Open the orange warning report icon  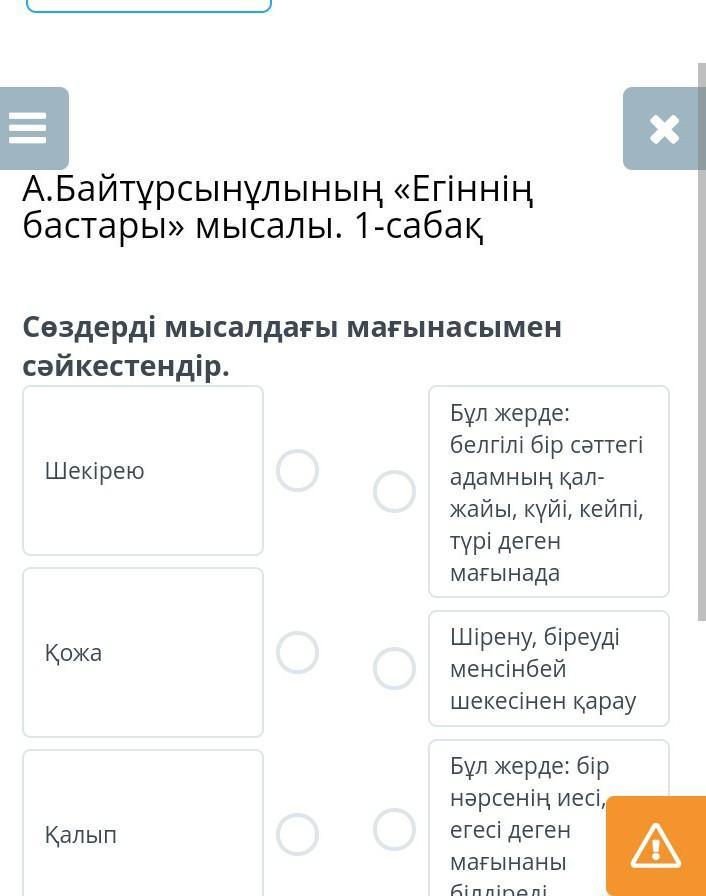[x=656, y=846]
